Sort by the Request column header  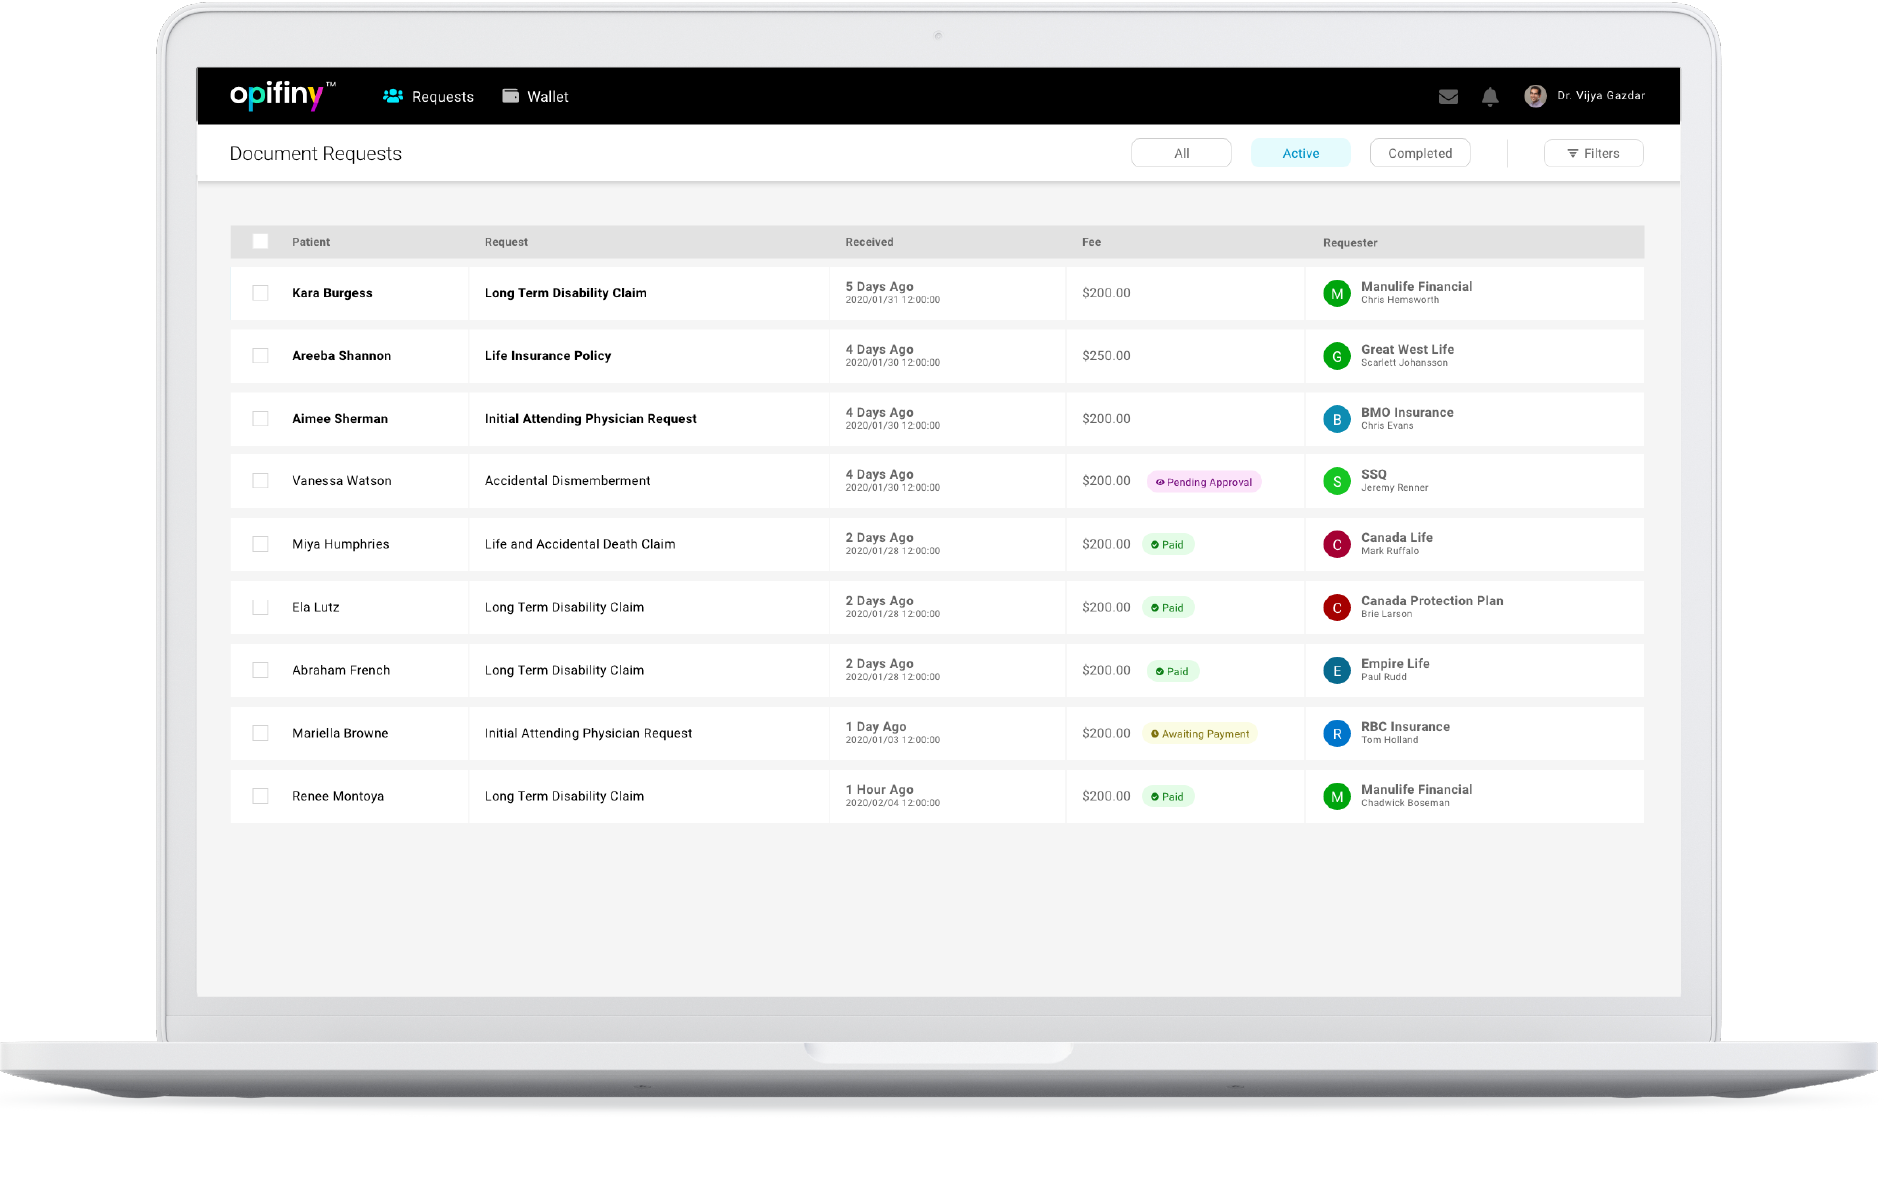[506, 242]
